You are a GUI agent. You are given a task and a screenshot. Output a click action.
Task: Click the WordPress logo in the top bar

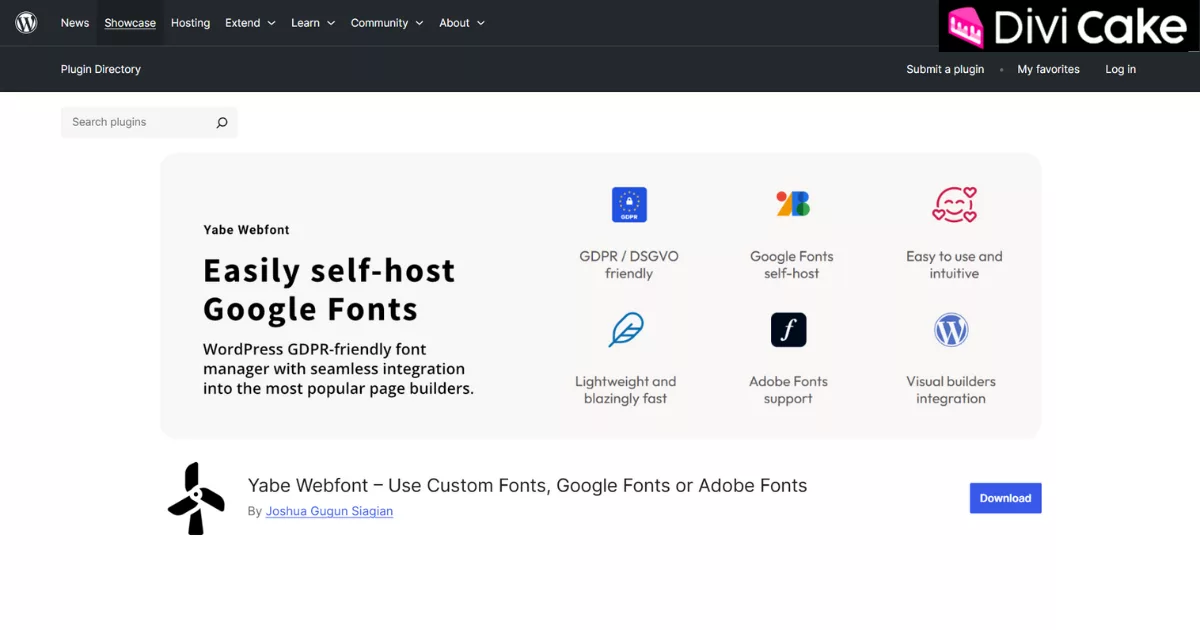point(27,22)
